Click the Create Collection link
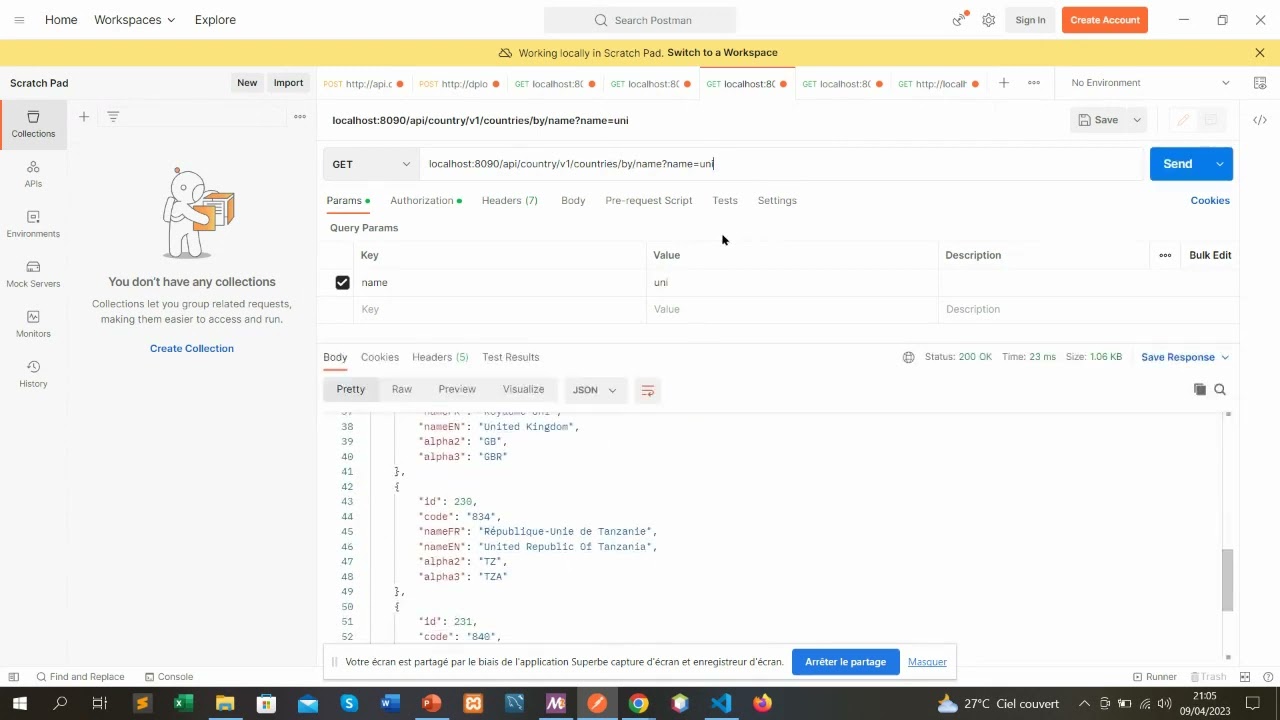 click(x=192, y=348)
